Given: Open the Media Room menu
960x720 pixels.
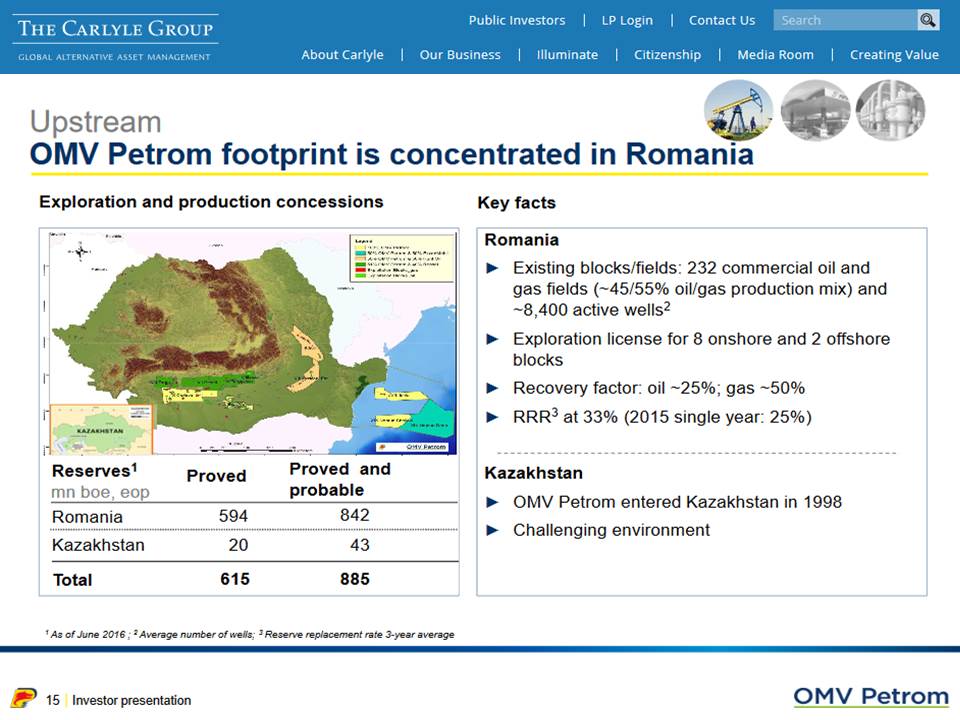Looking at the screenshot, I should 776,55.
